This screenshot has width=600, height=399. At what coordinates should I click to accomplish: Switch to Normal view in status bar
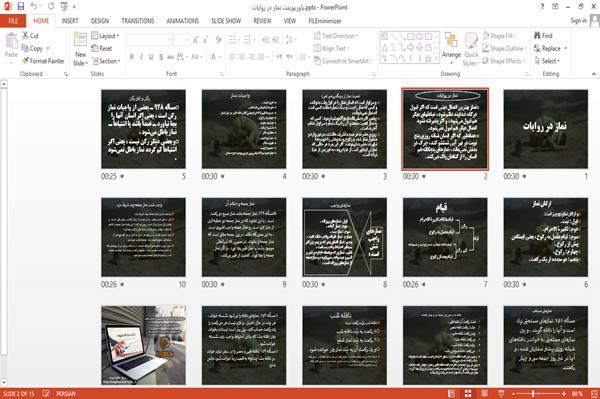tap(452, 394)
